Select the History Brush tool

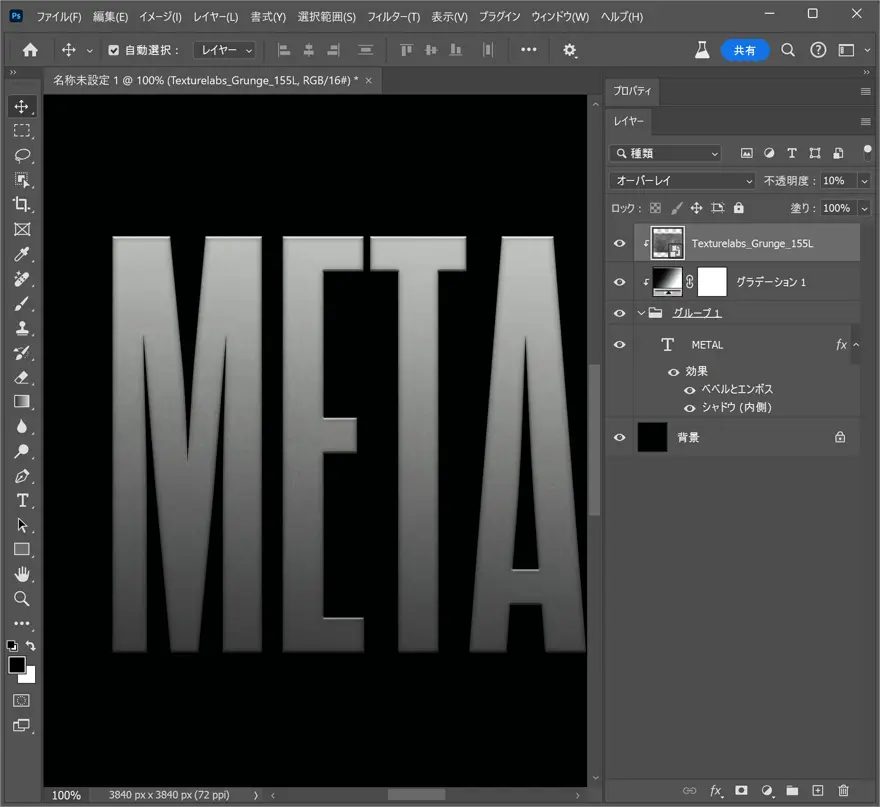click(x=21, y=353)
